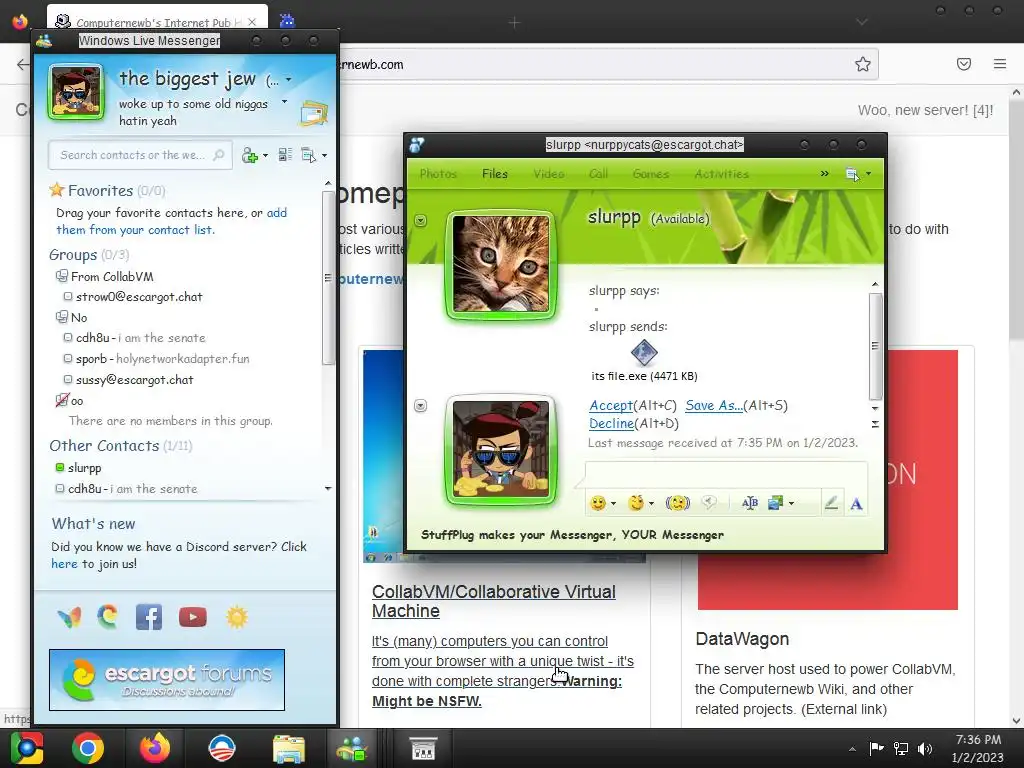1024x768 pixels.
Task: Decline the incoming file transfer
Action: coord(611,423)
